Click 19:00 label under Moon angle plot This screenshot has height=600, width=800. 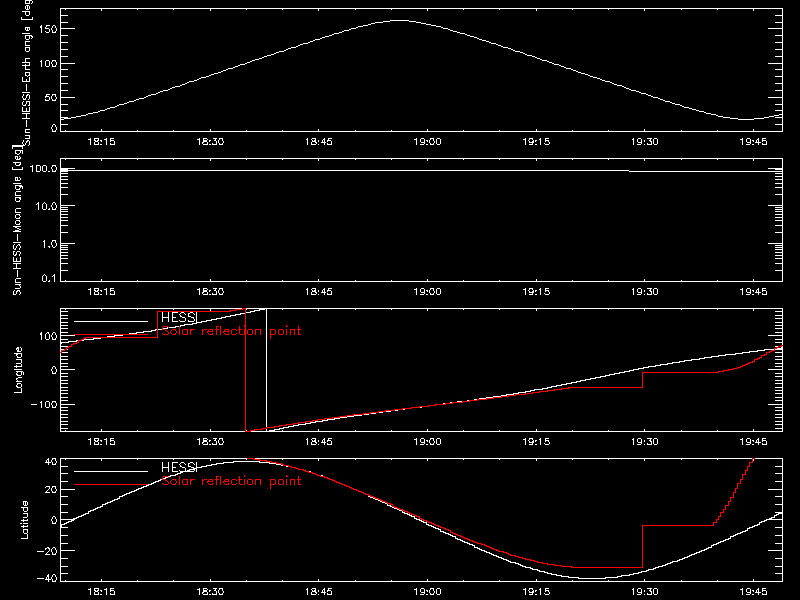click(428, 291)
